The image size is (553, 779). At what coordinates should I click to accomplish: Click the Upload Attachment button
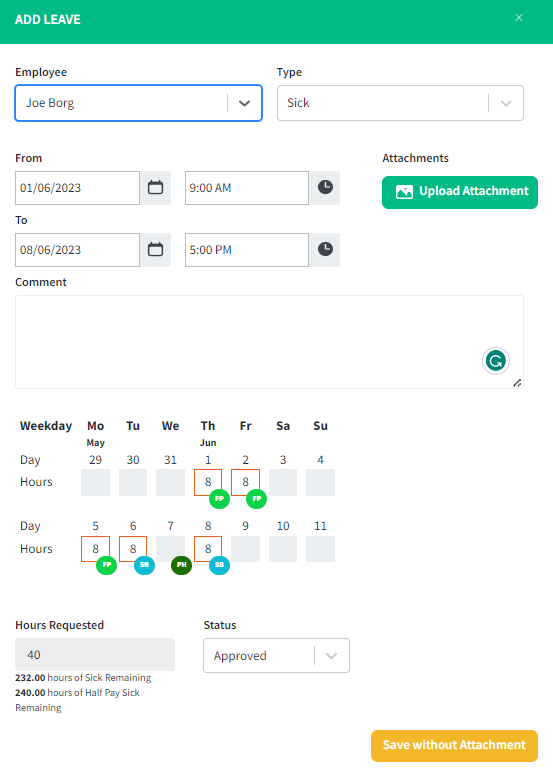click(460, 192)
